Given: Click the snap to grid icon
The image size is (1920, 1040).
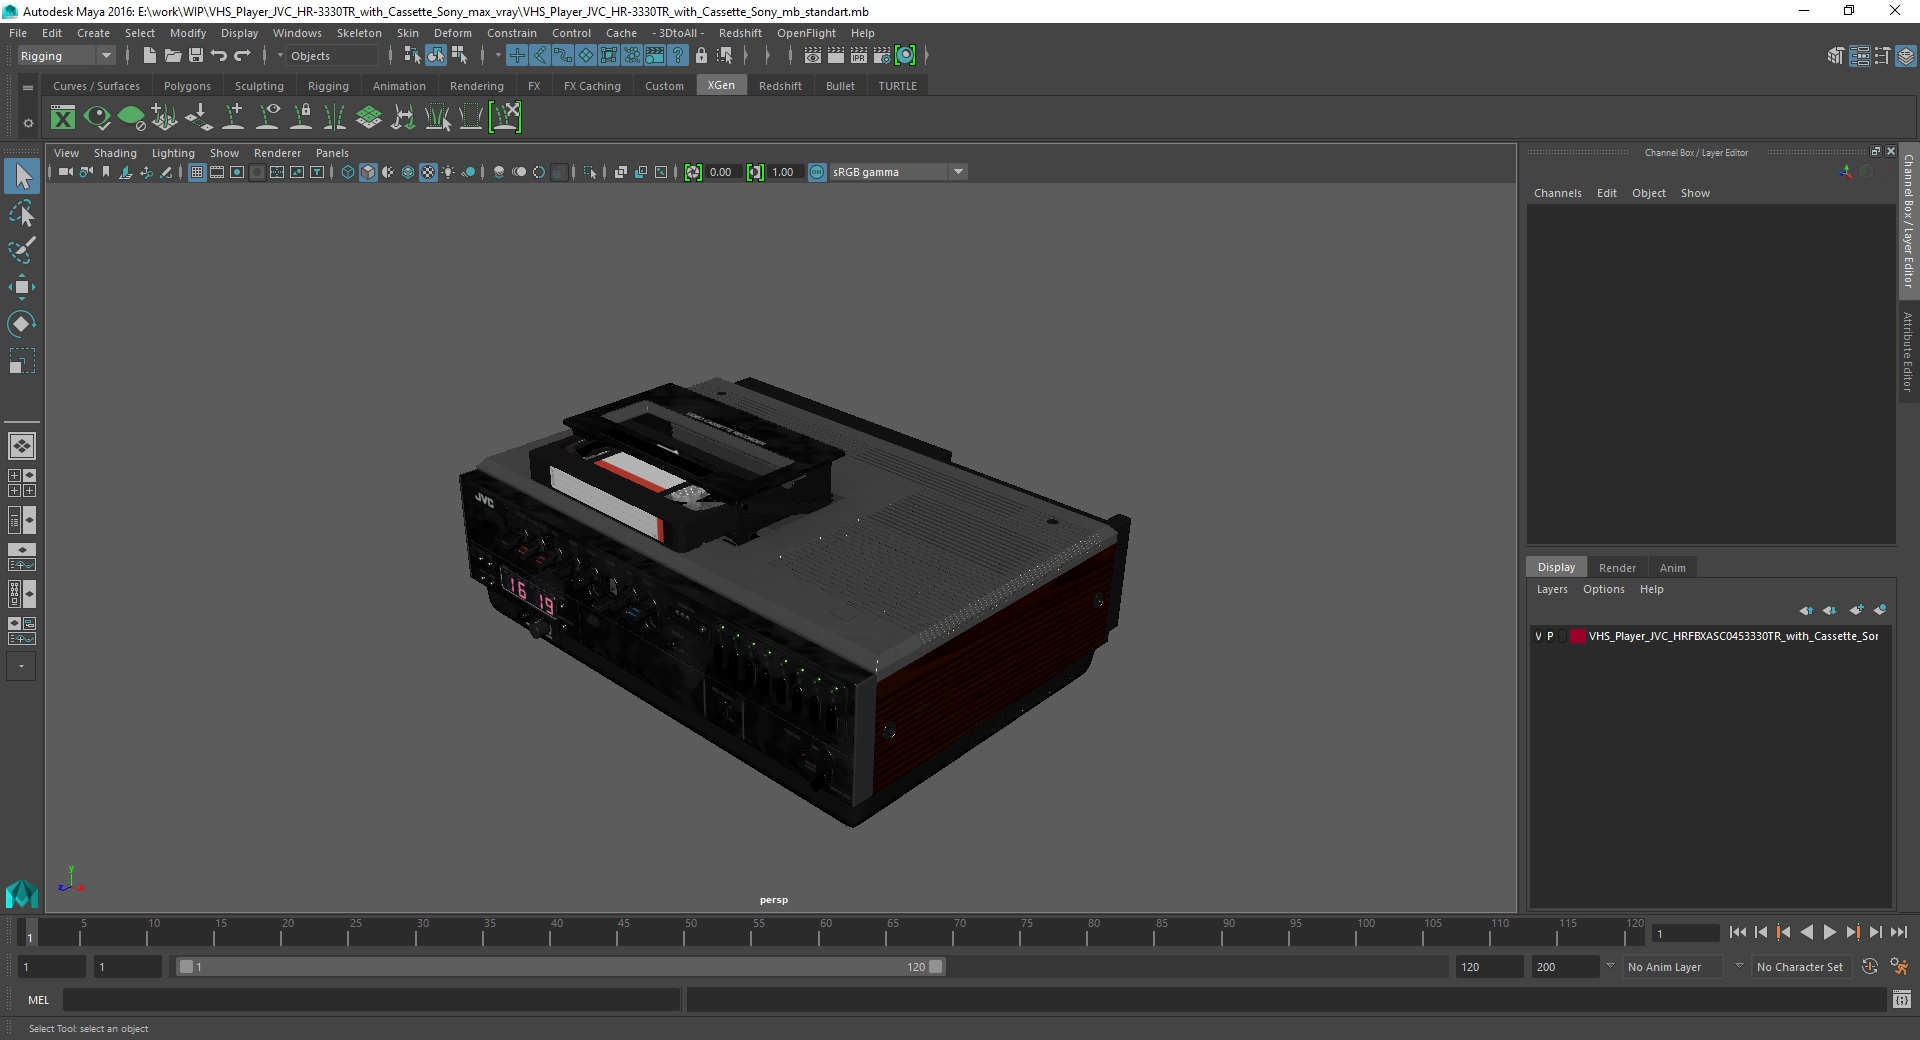Looking at the screenshot, I should click(x=517, y=56).
